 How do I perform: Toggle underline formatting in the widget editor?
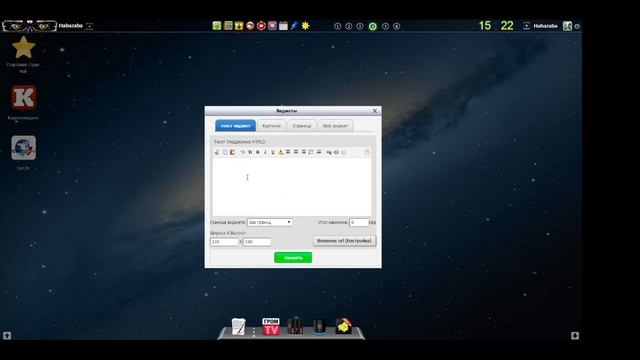tap(273, 152)
